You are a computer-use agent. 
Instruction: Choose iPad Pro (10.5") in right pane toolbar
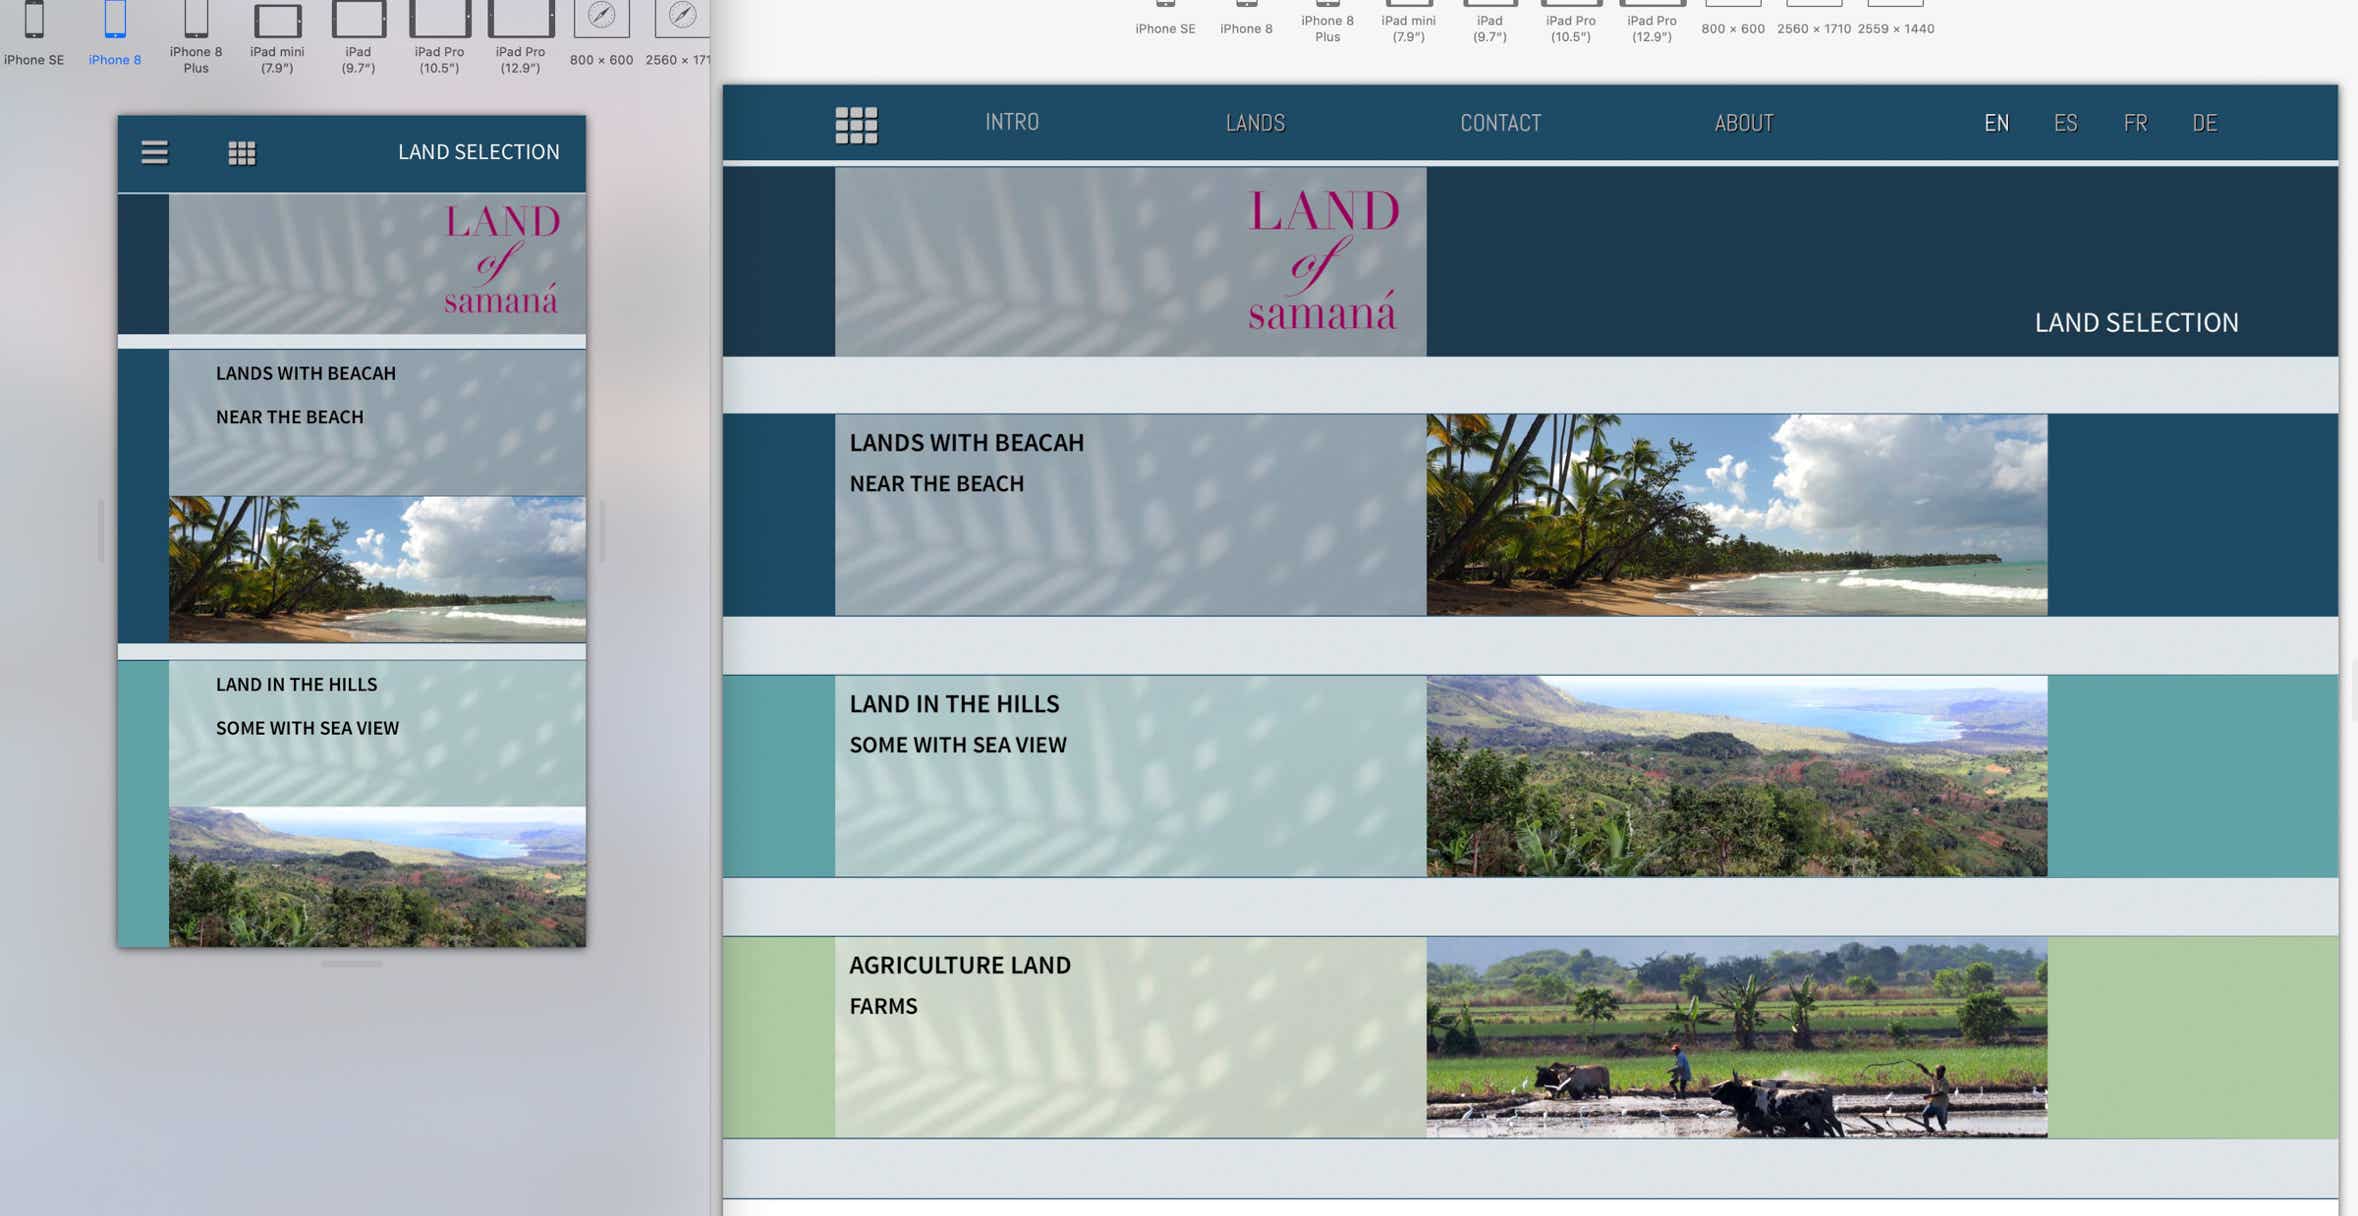pos(1570,22)
